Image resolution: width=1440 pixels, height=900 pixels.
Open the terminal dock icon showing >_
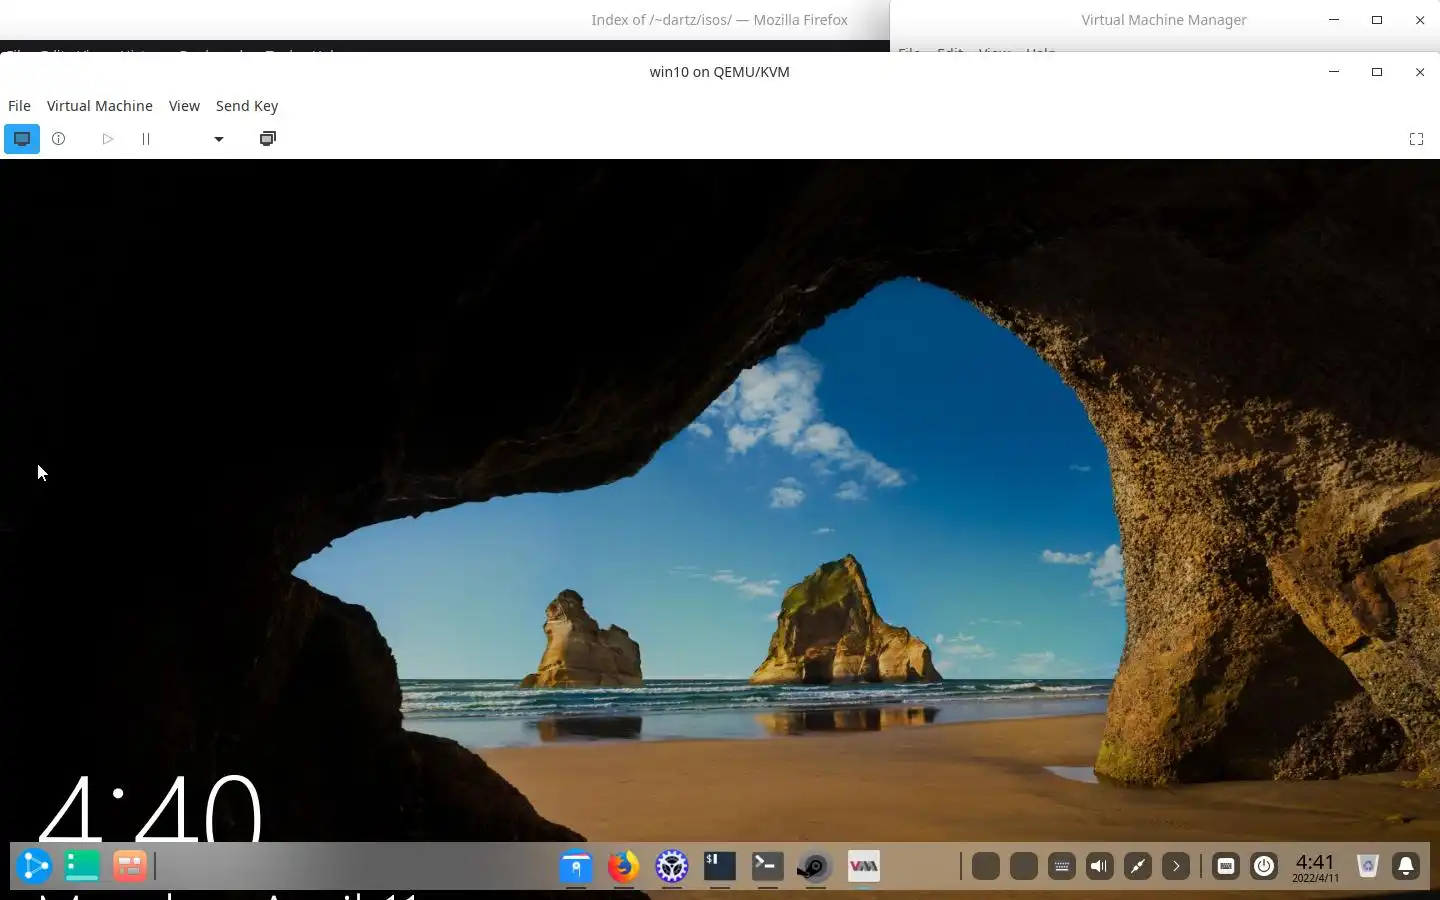(768, 866)
